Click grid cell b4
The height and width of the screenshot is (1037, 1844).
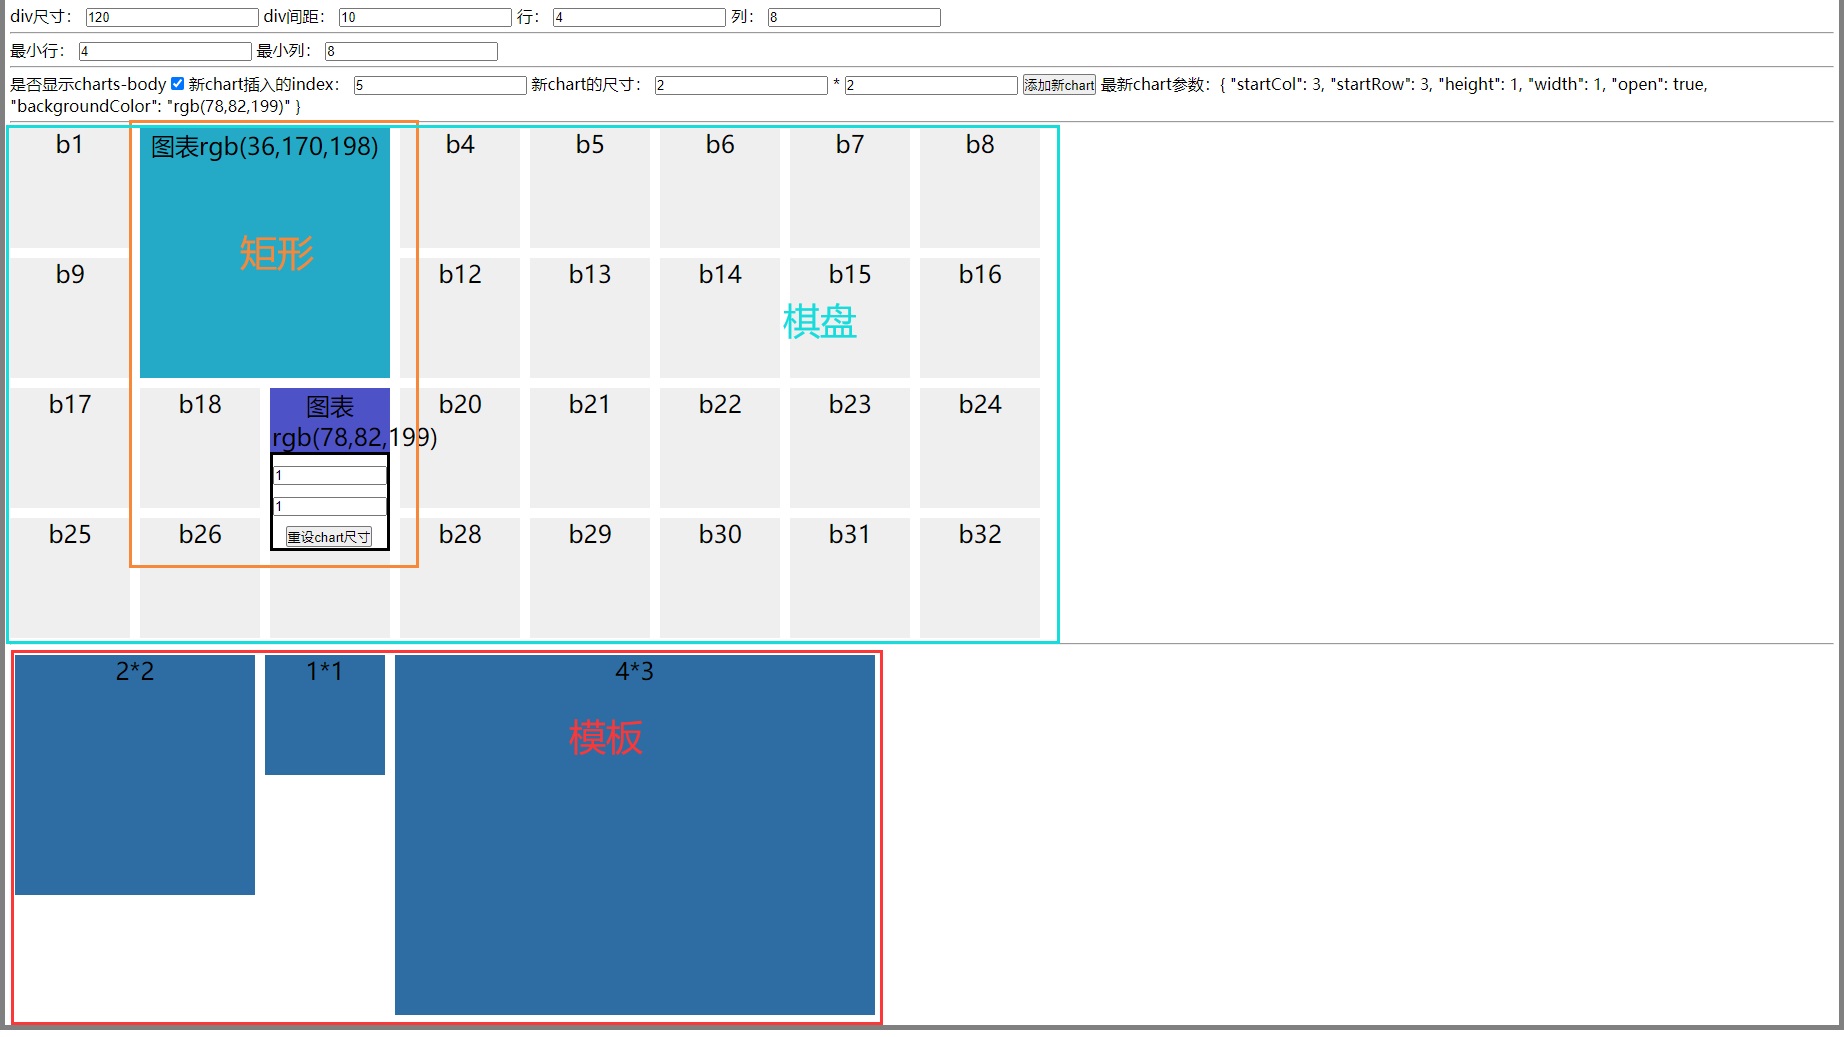point(460,188)
